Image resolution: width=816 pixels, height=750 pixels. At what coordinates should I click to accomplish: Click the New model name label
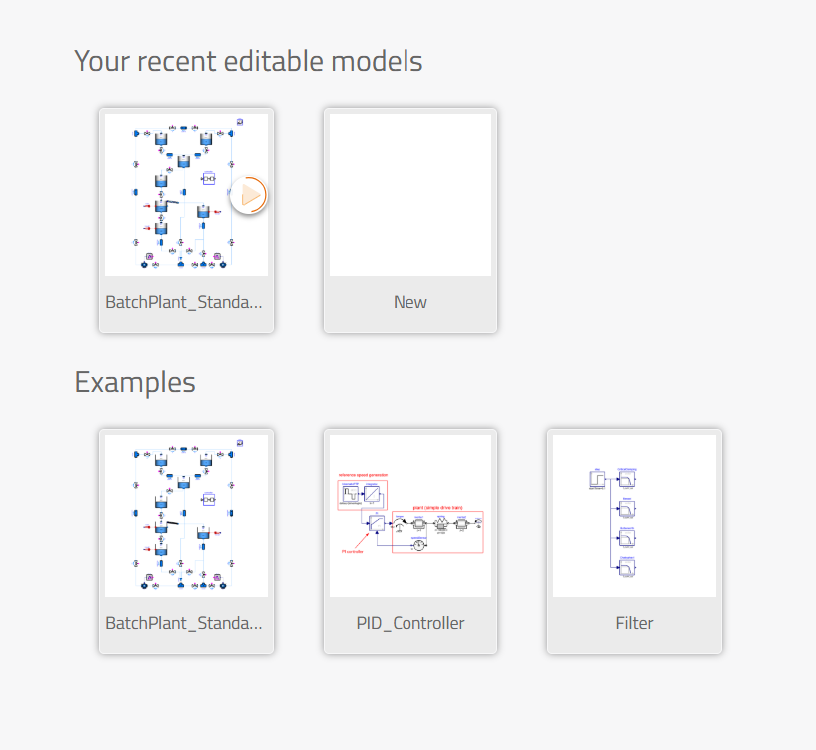tap(410, 302)
